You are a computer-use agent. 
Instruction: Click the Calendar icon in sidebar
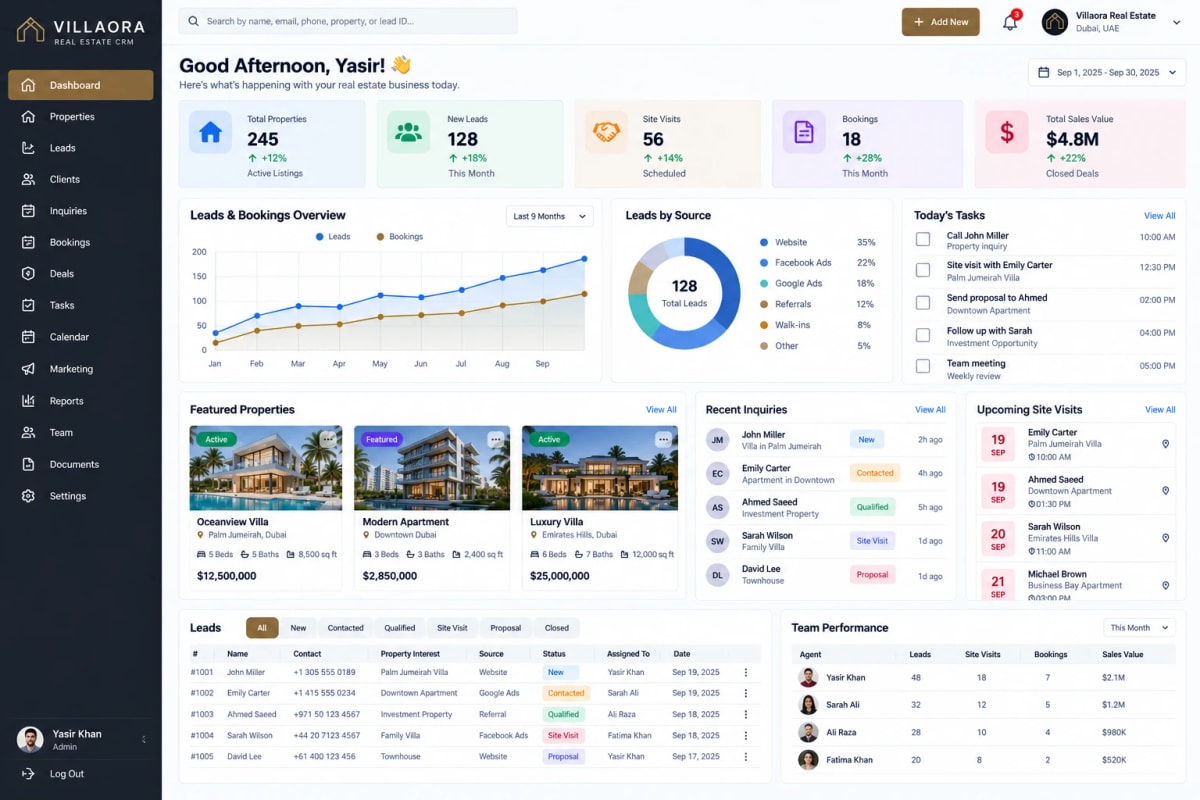pyautogui.click(x=28, y=337)
